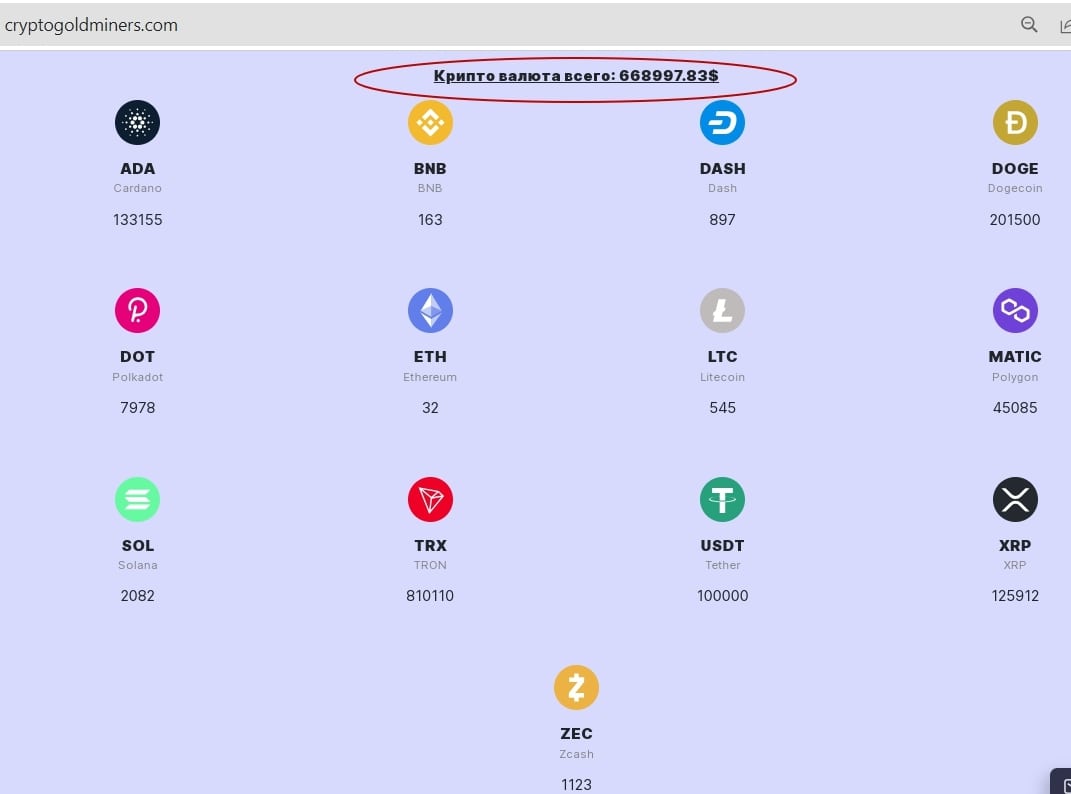Click the SOL balance 2082

pos(137,596)
